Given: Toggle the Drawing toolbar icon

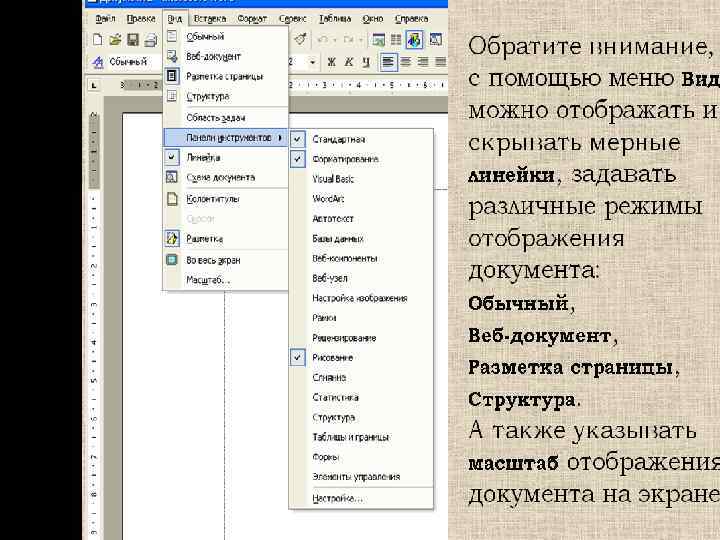Looking at the screenshot, I should point(414,40).
